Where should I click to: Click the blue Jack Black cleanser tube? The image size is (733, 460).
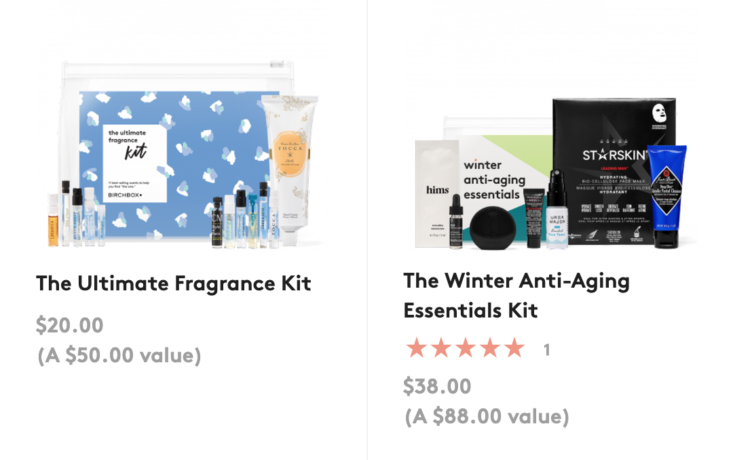(667, 196)
